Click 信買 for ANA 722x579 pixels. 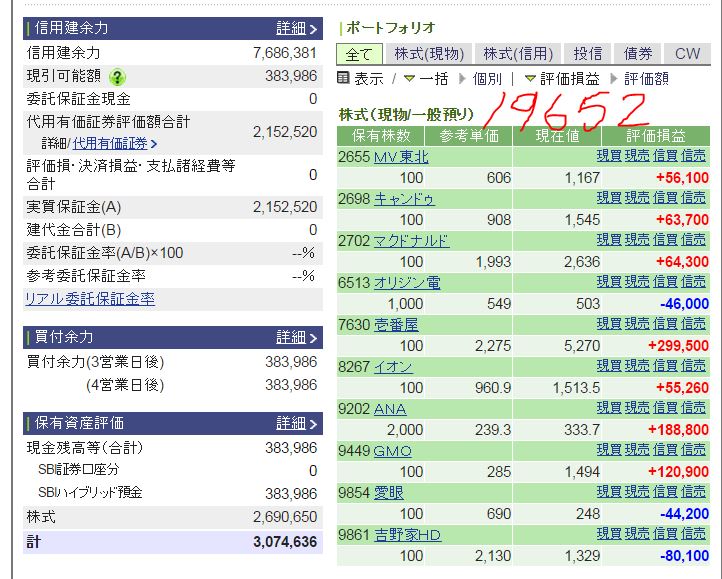665,408
